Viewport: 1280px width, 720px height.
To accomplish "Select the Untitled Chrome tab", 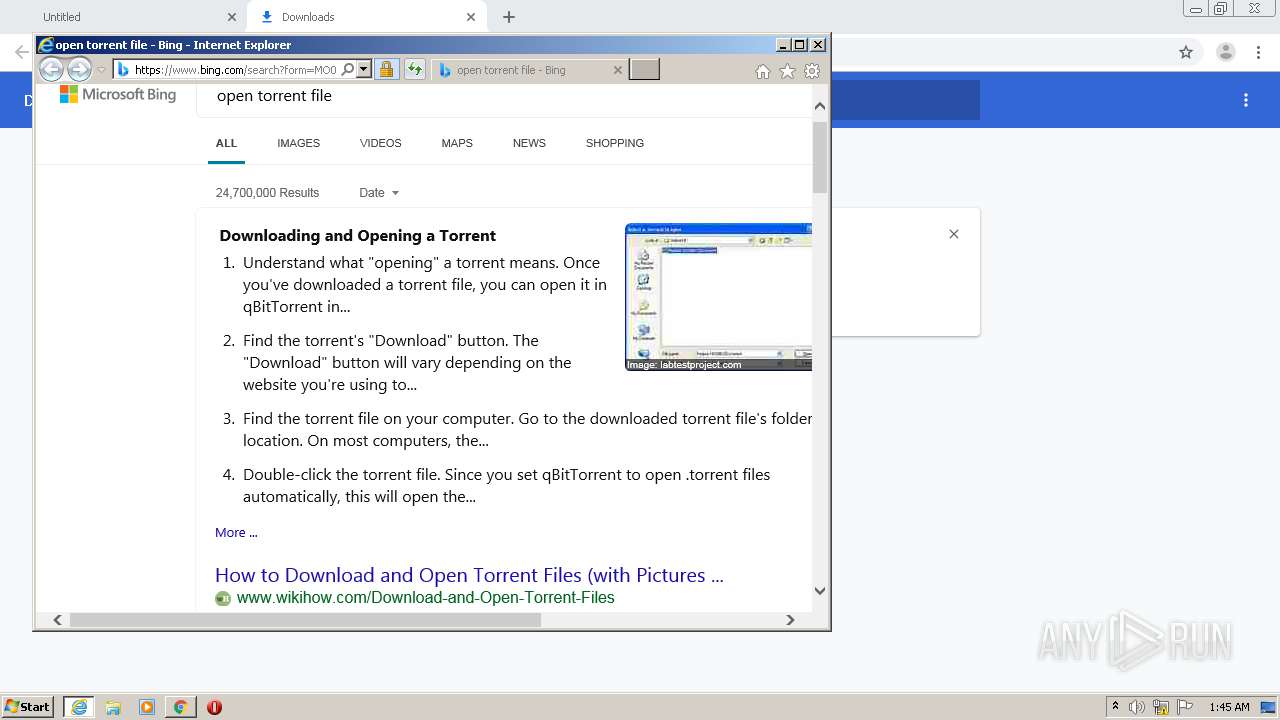I will tap(125, 17).
